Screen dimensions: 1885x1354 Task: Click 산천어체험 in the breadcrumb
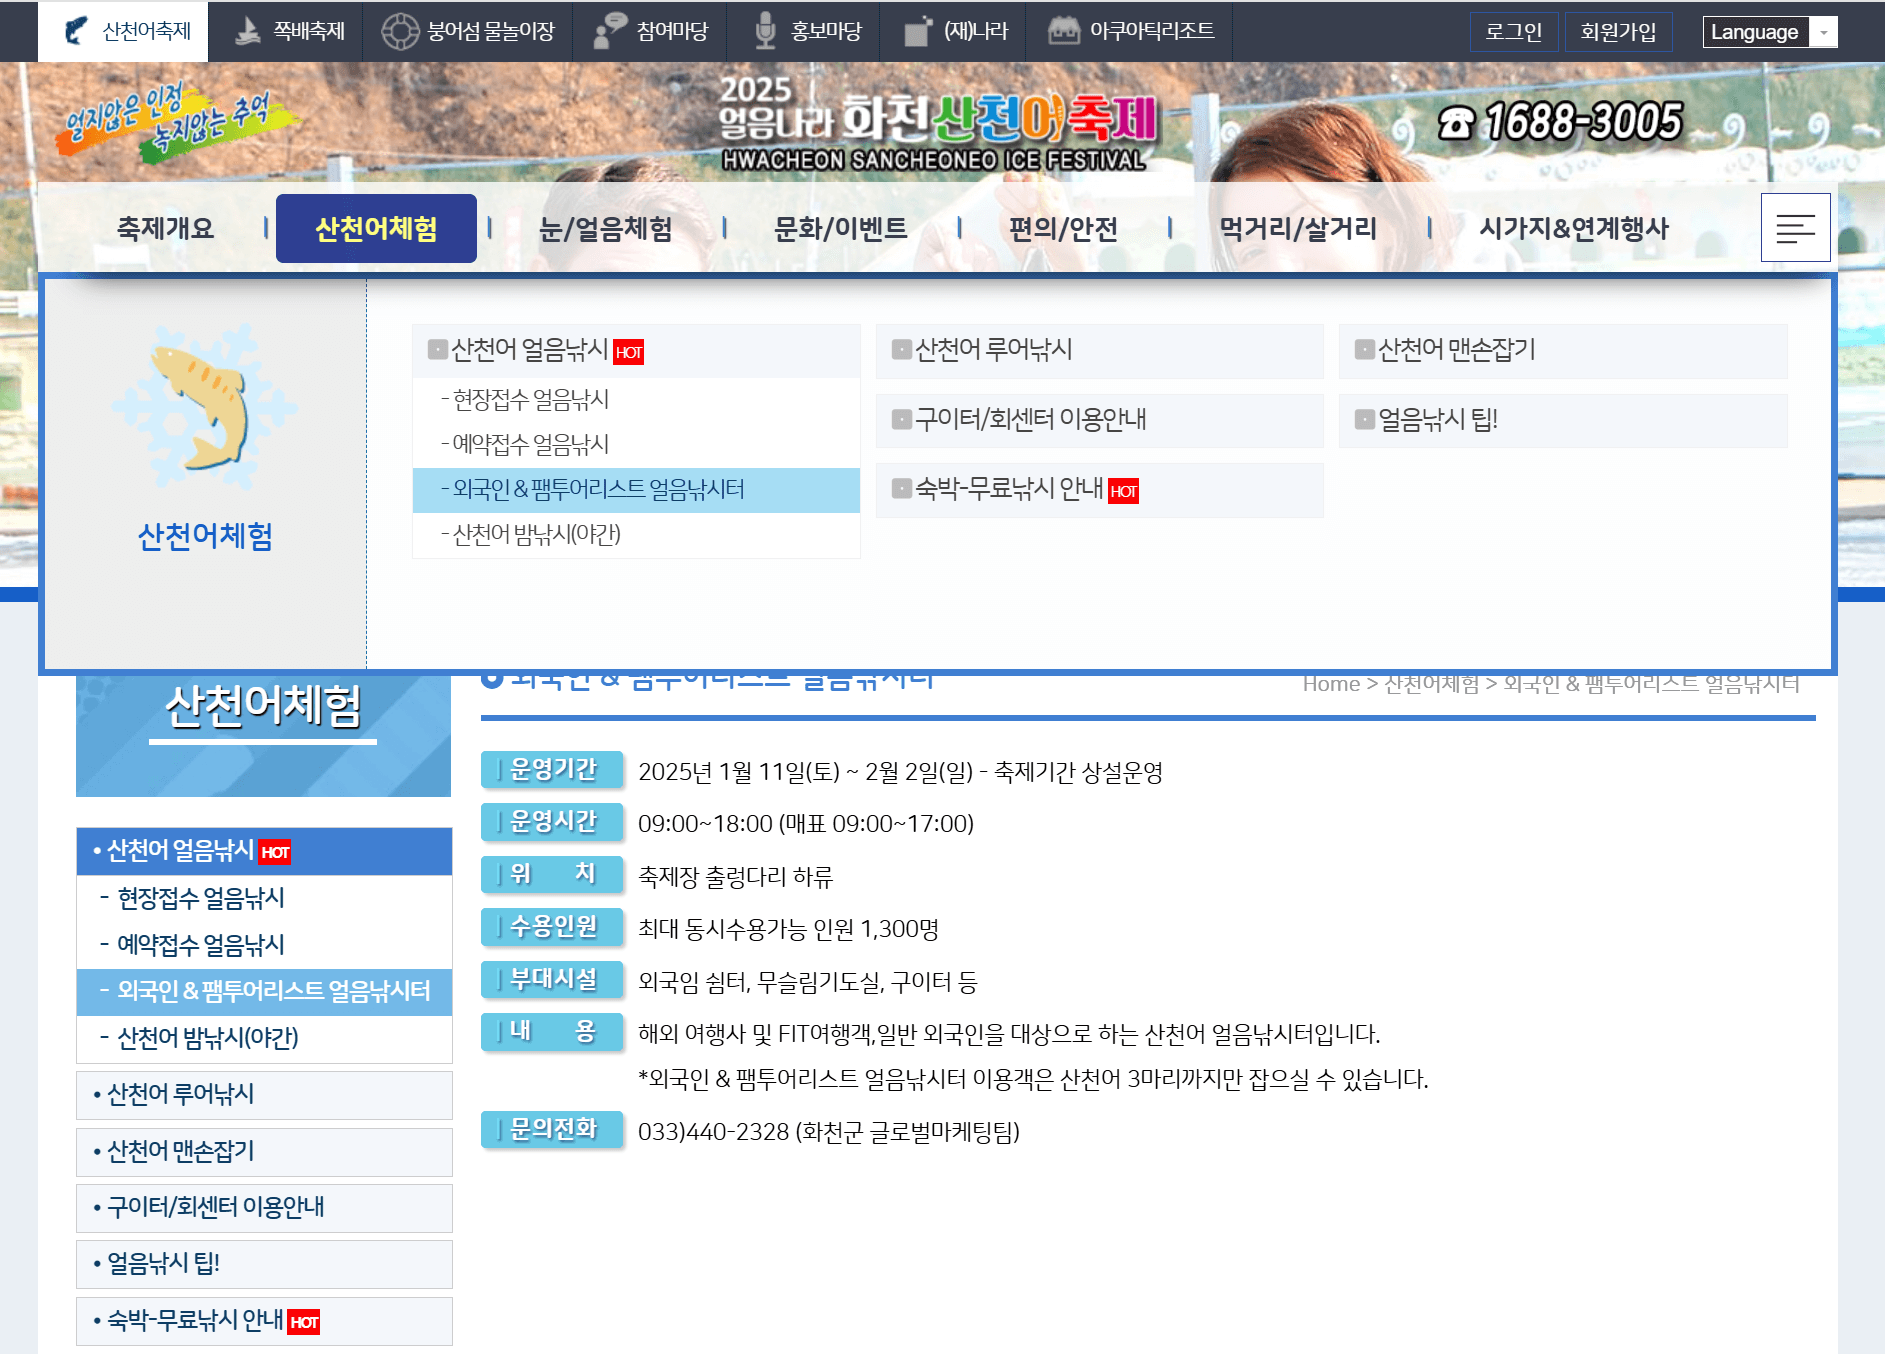tap(1432, 684)
